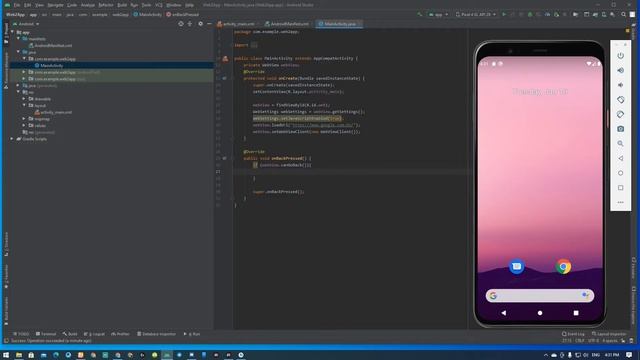Open the app run configuration dropdown
Screen dimensions: 640x360
[x=438, y=14]
